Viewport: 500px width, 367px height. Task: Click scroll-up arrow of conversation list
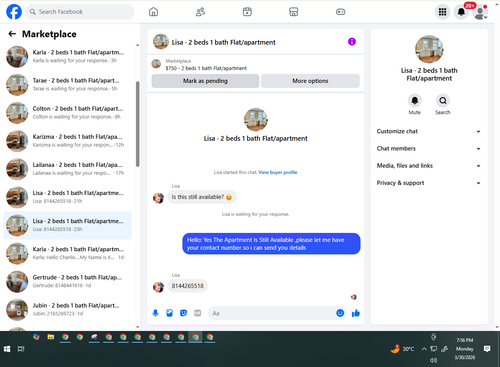[138, 45]
